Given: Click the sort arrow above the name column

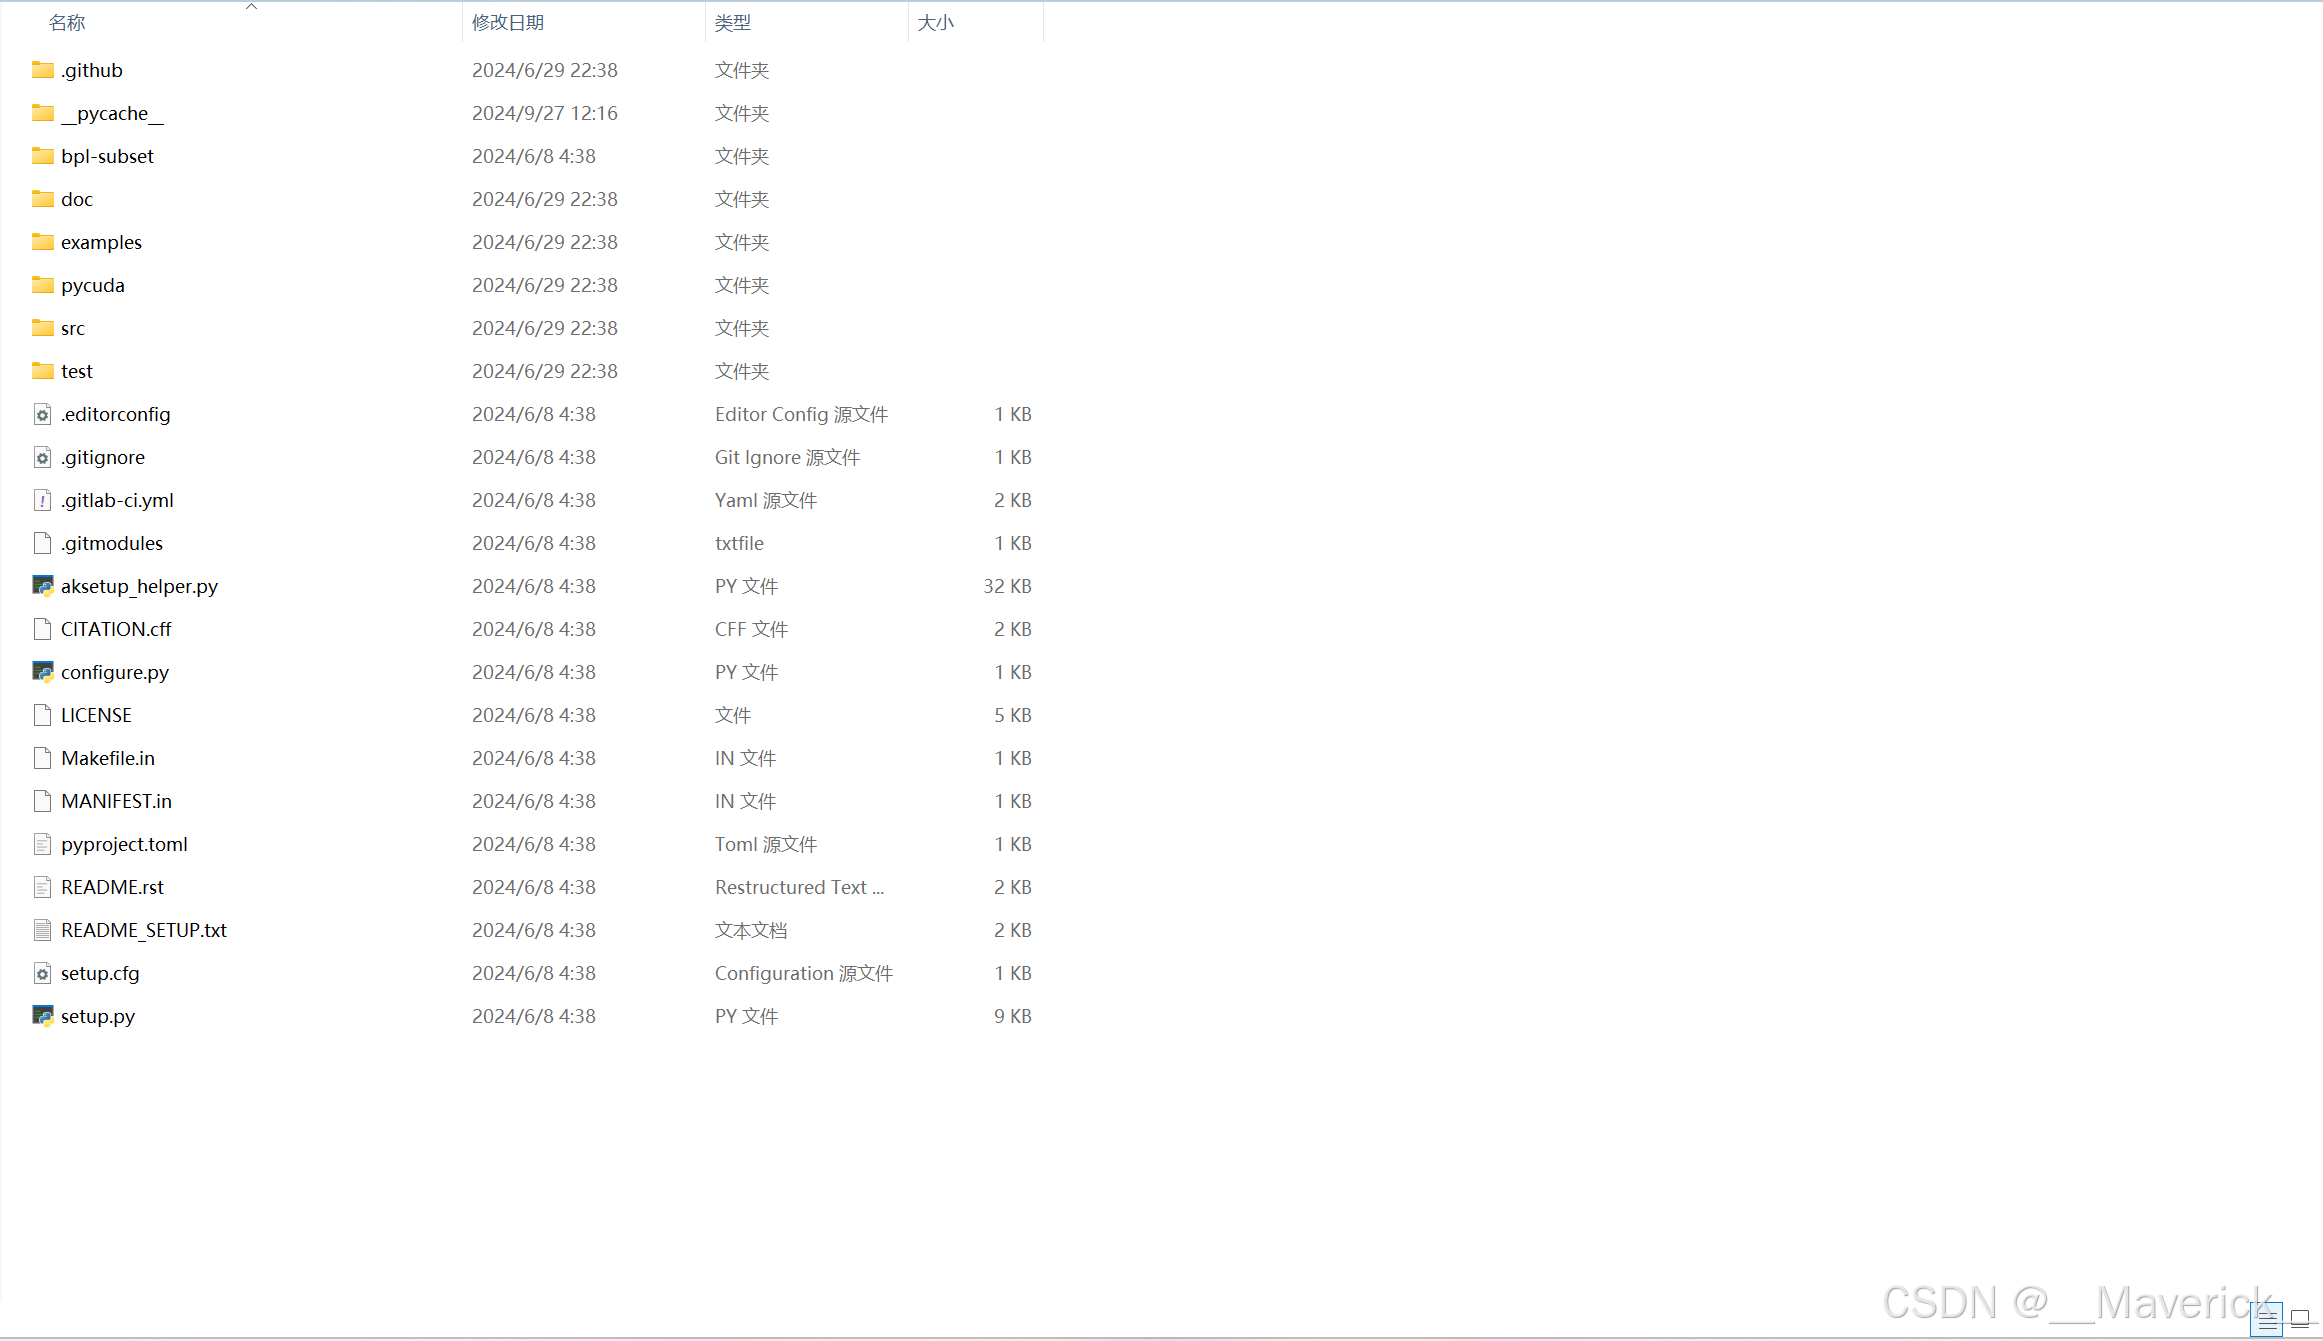Looking at the screenshot, I should tap(252, 7).
